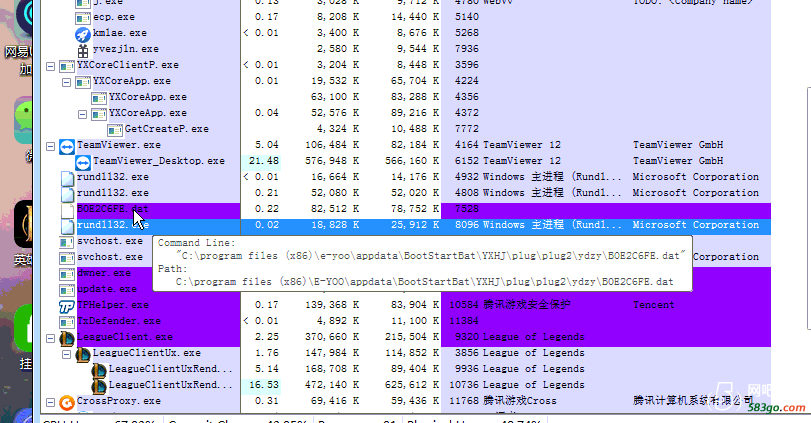This screenshot has width=811, height=423.
Task: Collapse YXCoreApp.exe PID 4372 subtree
Action: [x=82, y=114]
